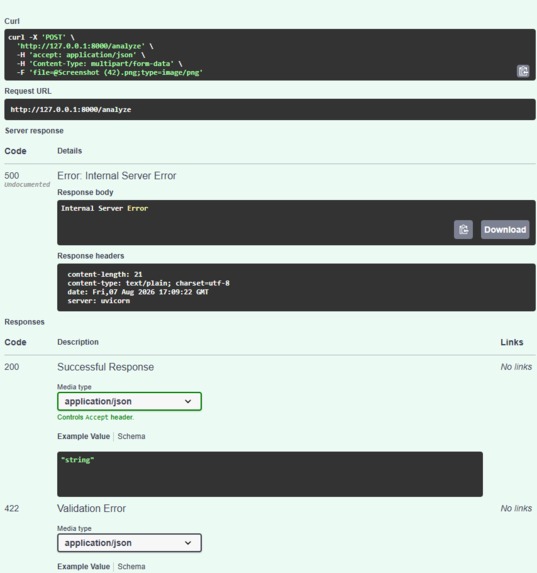
Task: Click the Curl label
Action: [12, 21]
